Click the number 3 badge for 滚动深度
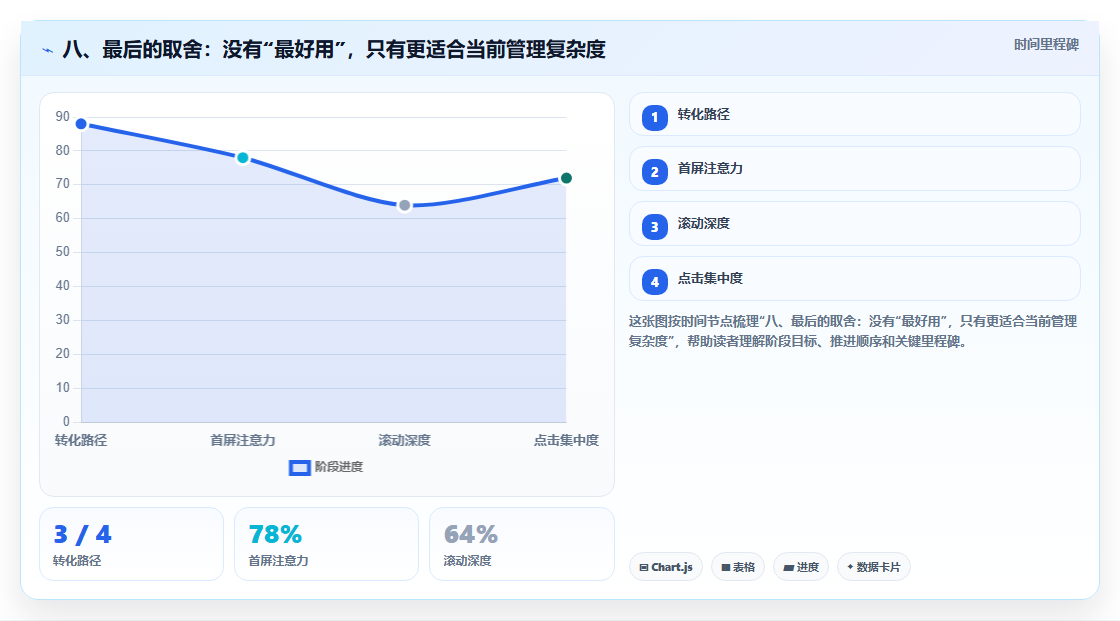The image size is (1120, 621). 654,227
